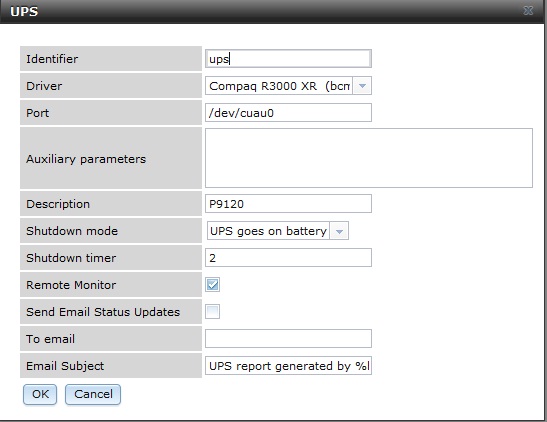
Task: Click inside the Auxiliary parameters text area
Action: pyautogui.click(x=369, y=158)
